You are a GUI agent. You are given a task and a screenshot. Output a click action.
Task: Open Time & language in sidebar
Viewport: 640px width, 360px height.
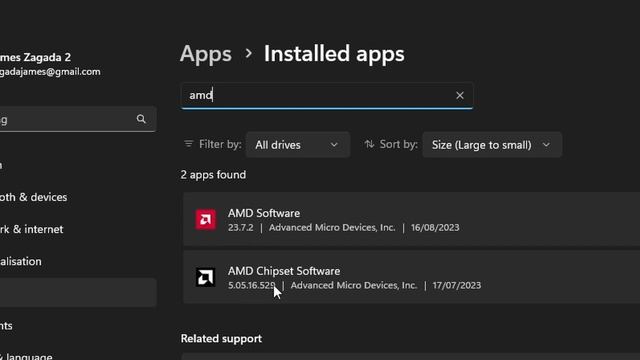point(26,356)
